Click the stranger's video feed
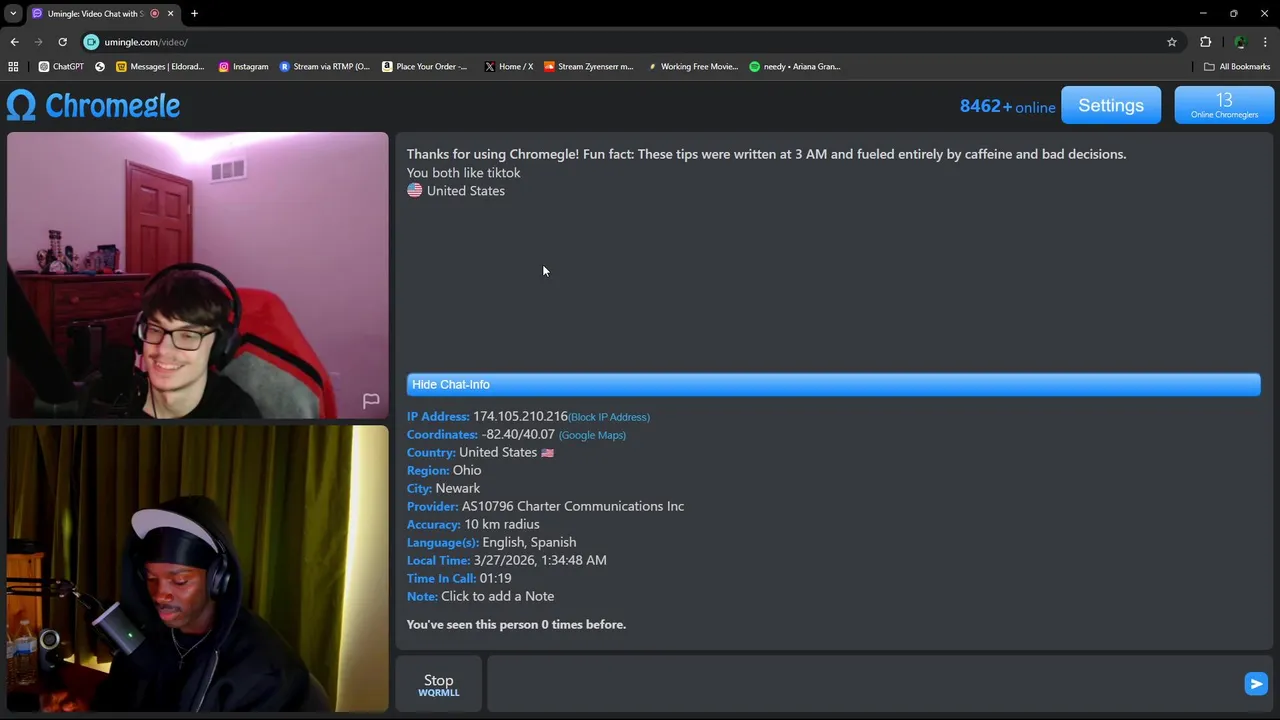1280x720 pixels. point(198,275)
